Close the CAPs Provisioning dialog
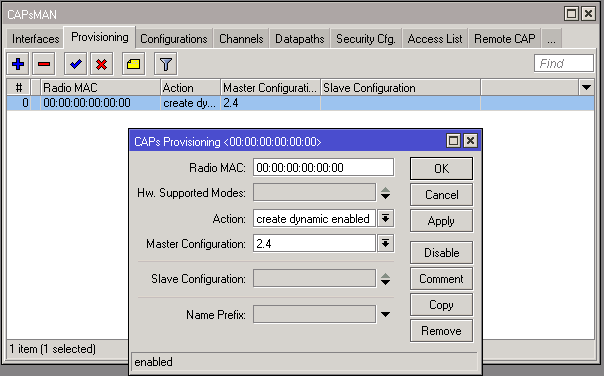The width and height of the screenshot is (604, 376). click(x=470, y=141)
